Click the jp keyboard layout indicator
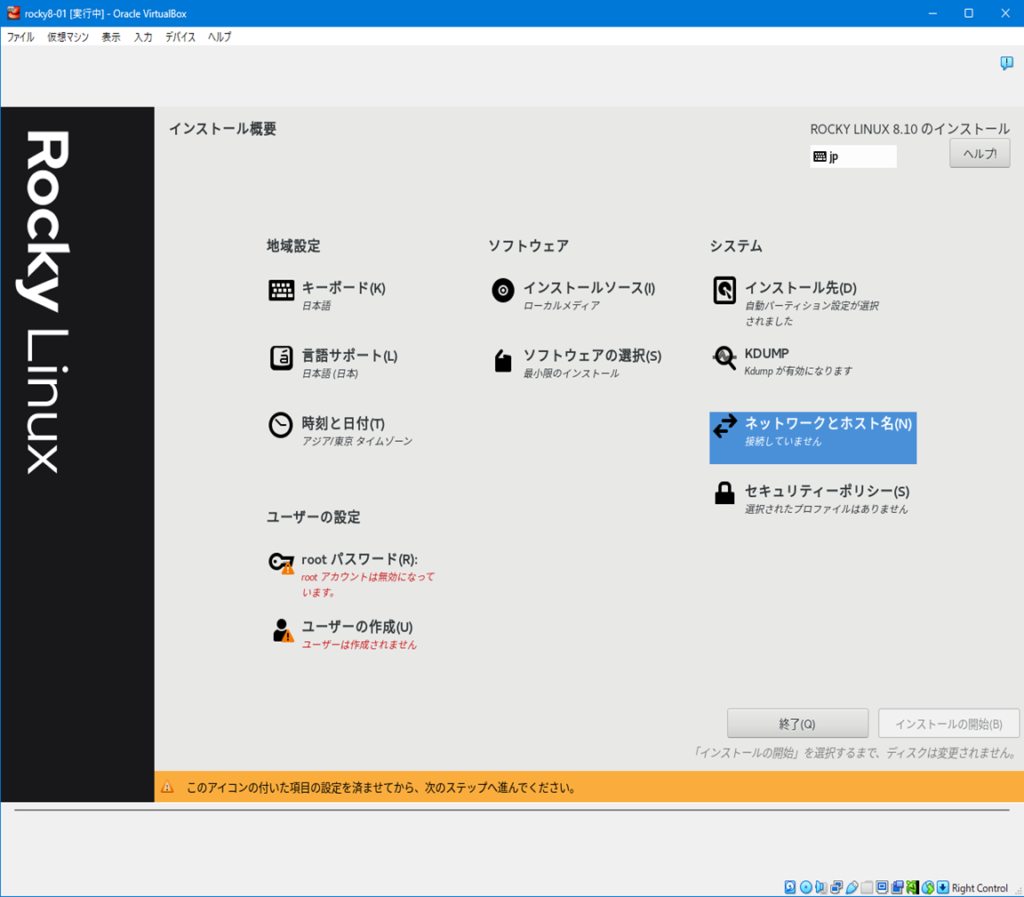Image resolution: width=1024 pixels, height=897 pixels. pyautogui.click(x=853, y=157)
